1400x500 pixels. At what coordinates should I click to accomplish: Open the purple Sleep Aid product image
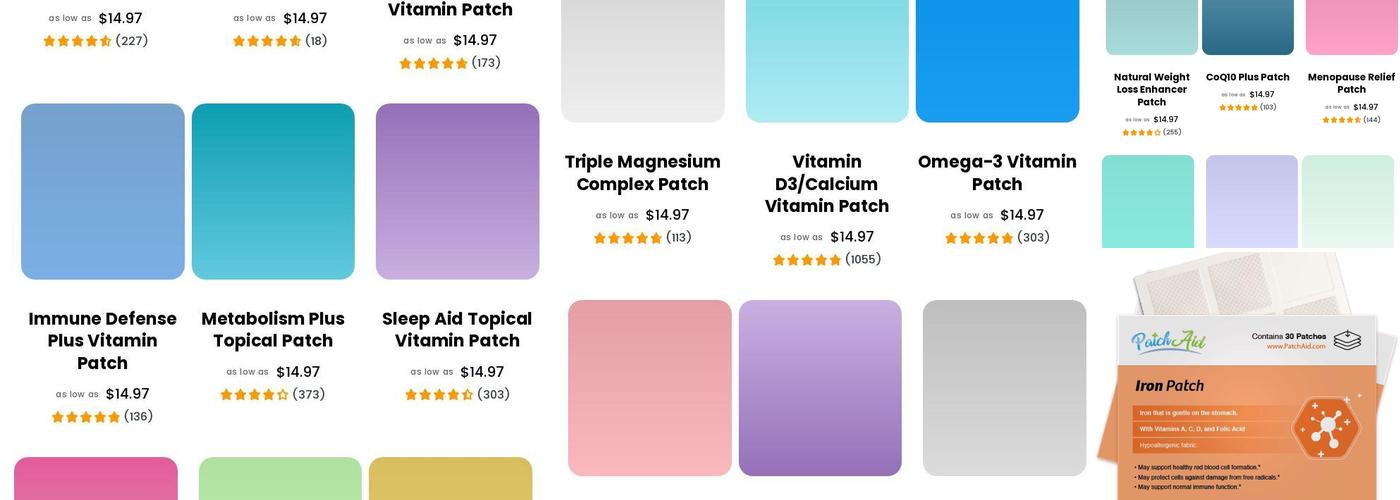(x=457, y=191)
